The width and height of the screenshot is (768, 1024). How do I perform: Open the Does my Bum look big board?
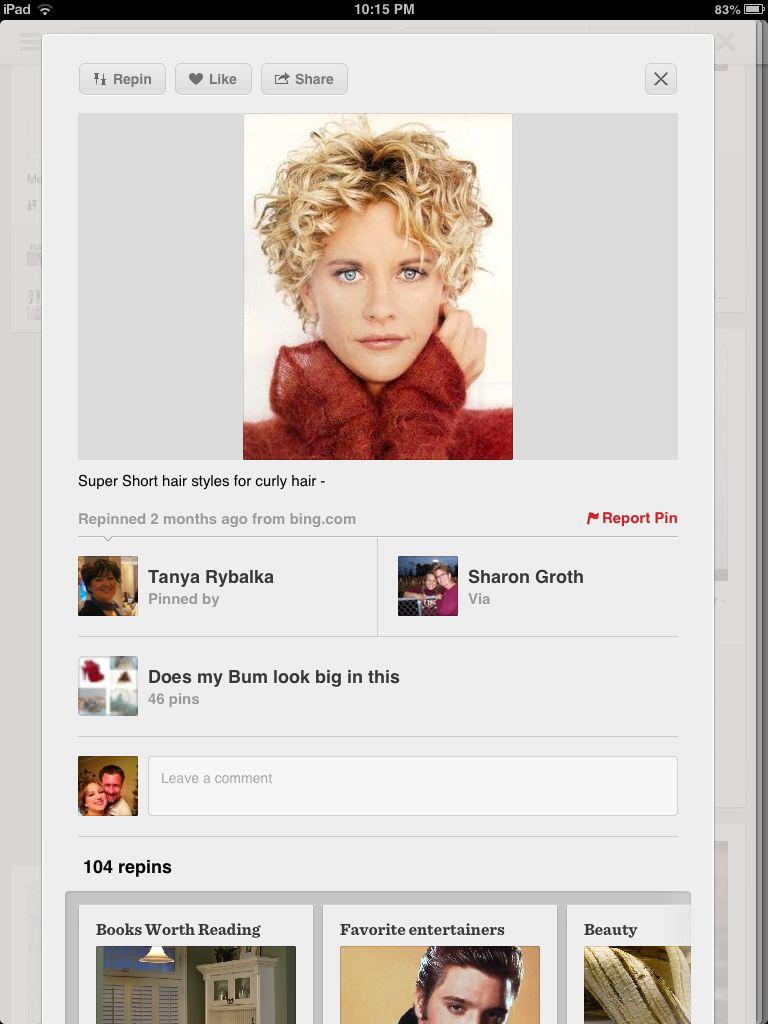274,677
